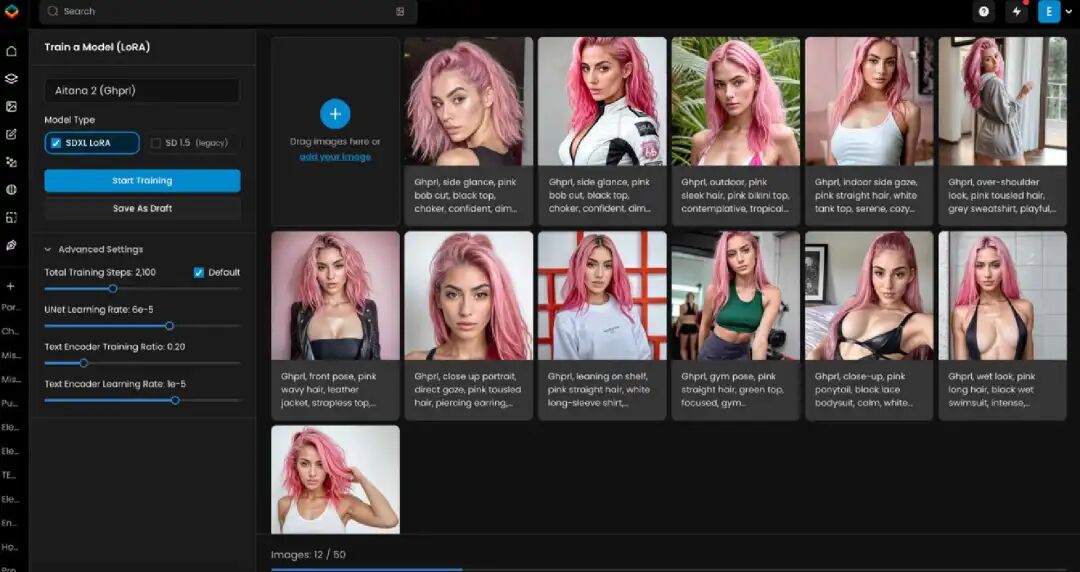Select the grey sweatshirt over-shoulder thumbnail
Image resolution: width=1080 pixels, height=572 pixels.
[x=1003, y=101]
